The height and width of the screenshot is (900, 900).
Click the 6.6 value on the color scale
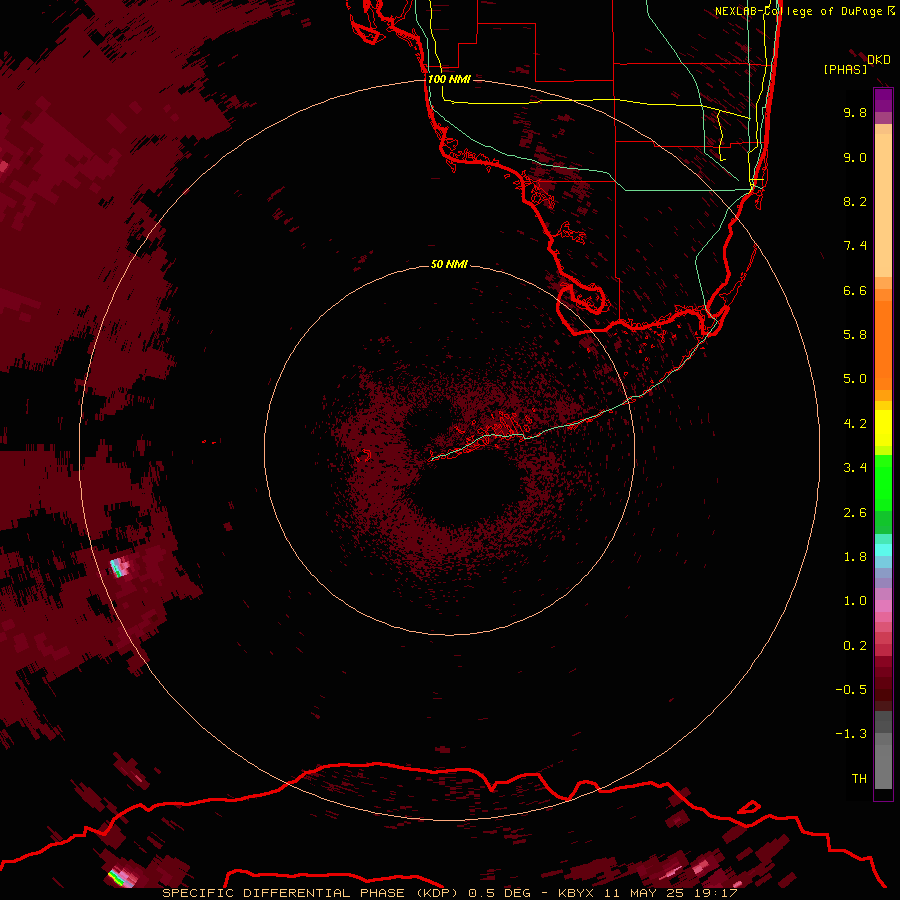(855, 290)
